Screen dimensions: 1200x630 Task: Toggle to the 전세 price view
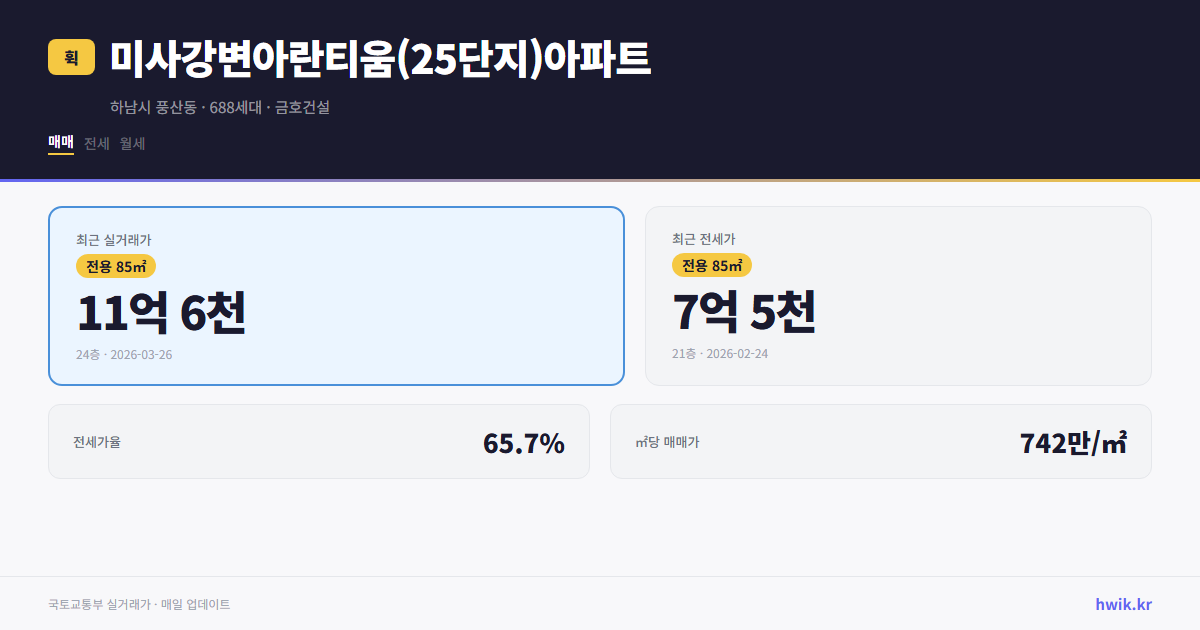[95, 143]
